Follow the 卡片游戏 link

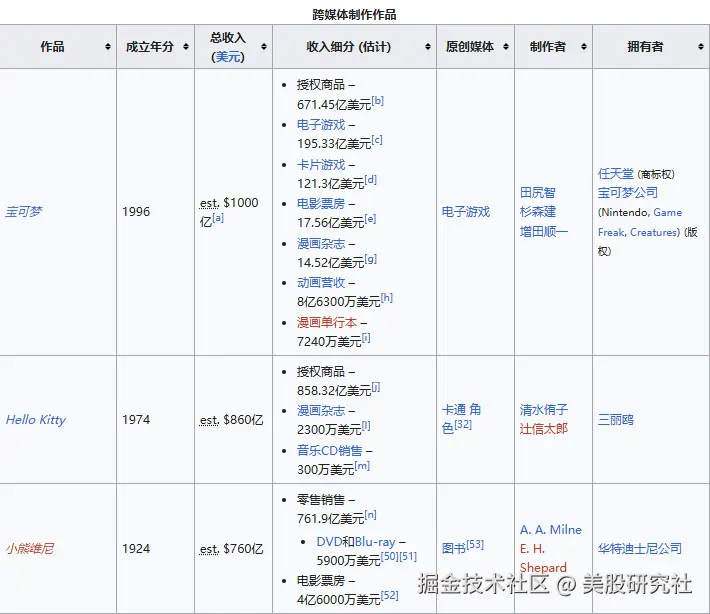click(321, 164)
